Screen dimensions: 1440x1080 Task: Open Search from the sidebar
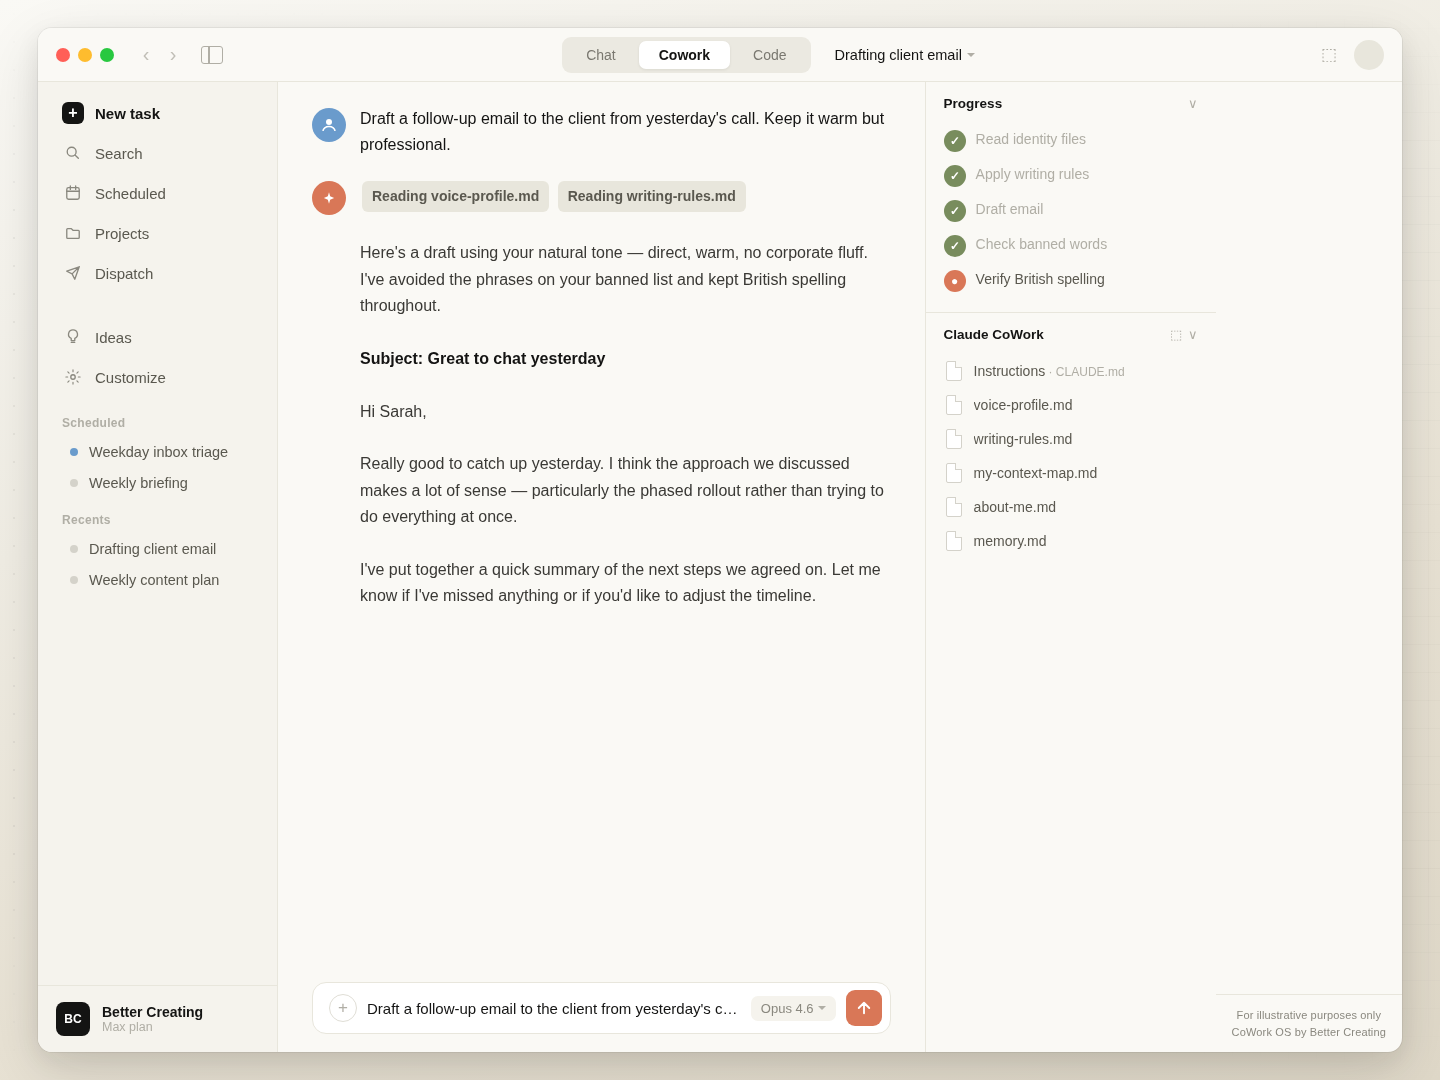point(118,153)
